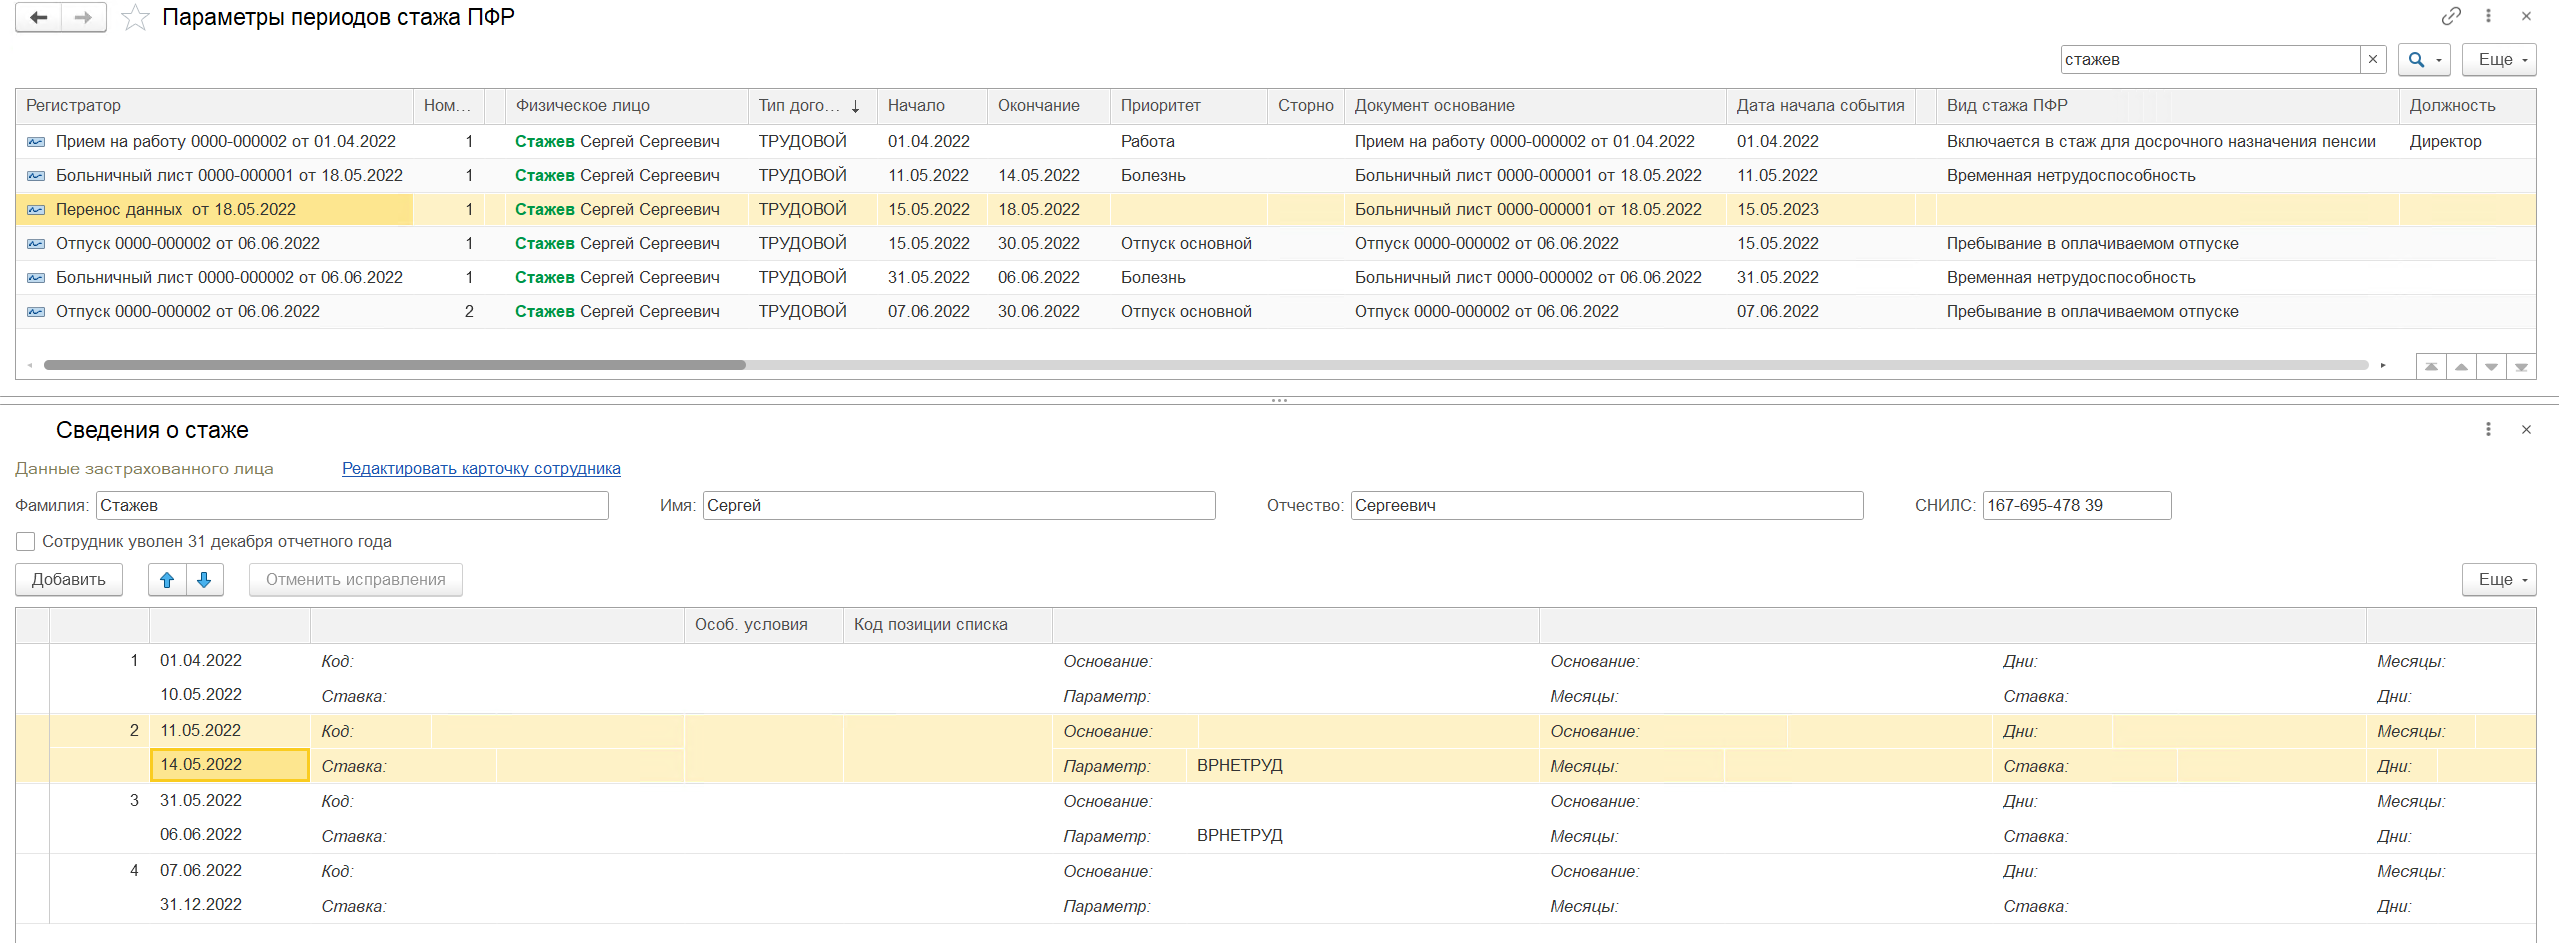The width and height of the screenshot is (2559, 943).
Task: Jump to last list record arrow
Action: tap(2521, 367)
